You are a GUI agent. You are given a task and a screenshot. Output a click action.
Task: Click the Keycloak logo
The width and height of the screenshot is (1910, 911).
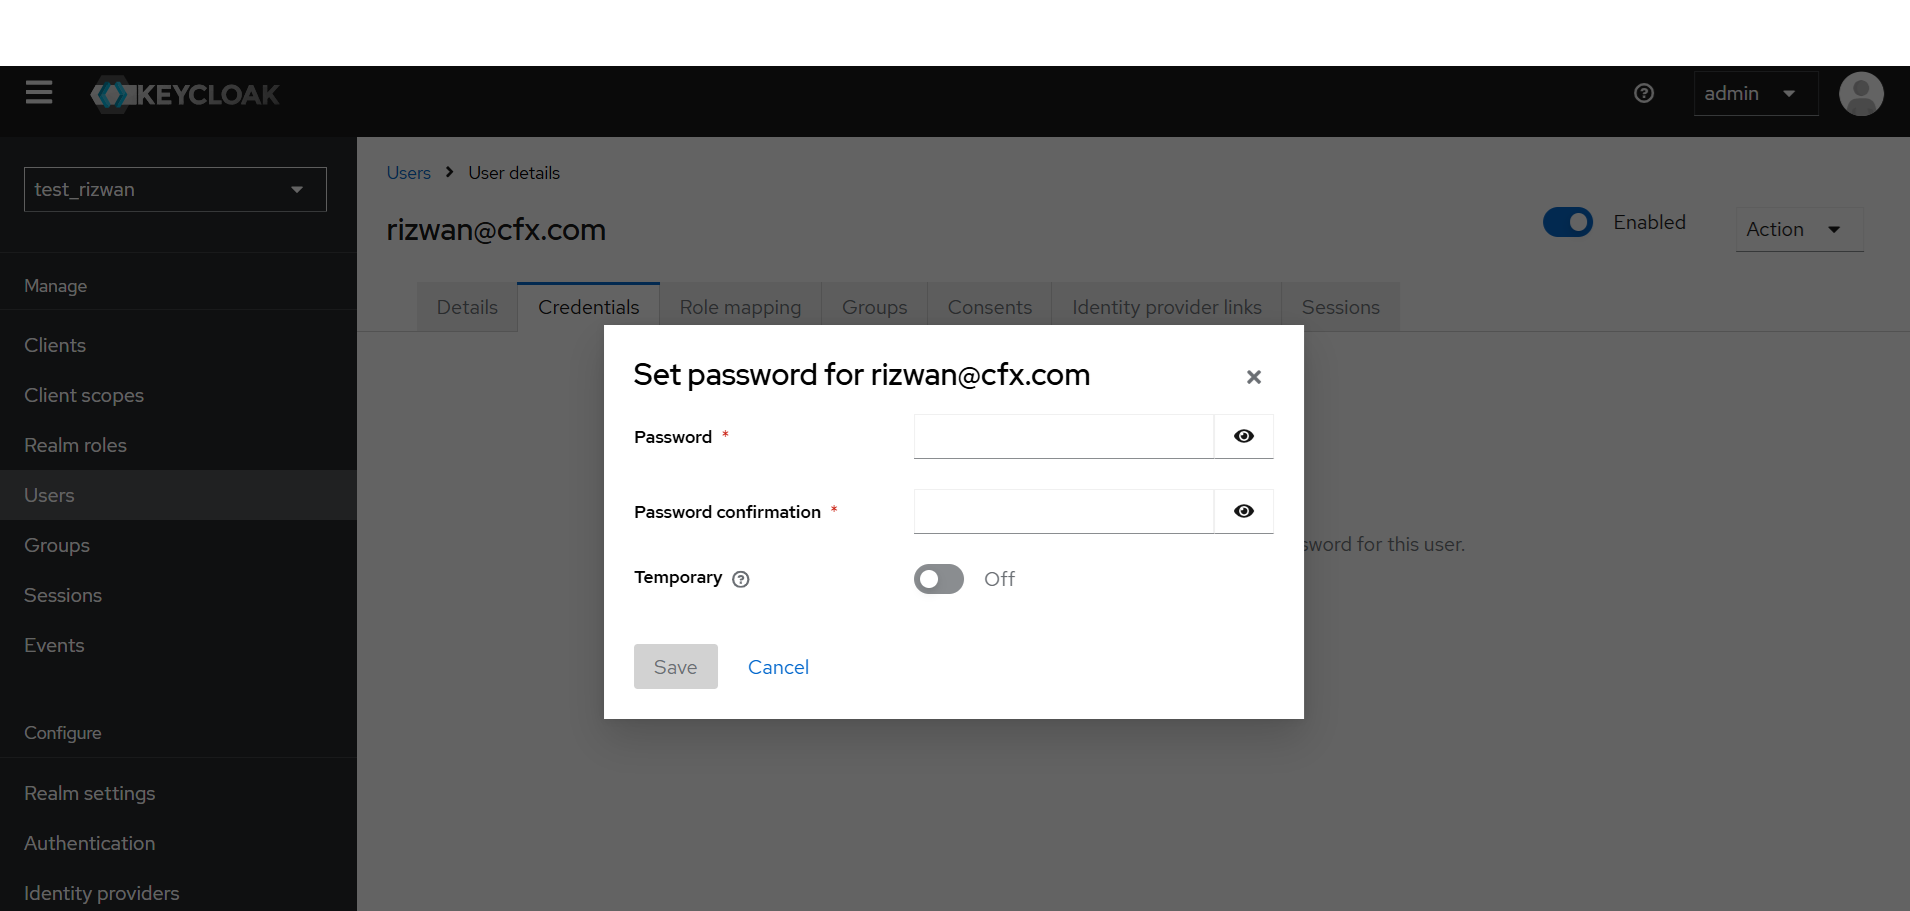click(185, 95)
